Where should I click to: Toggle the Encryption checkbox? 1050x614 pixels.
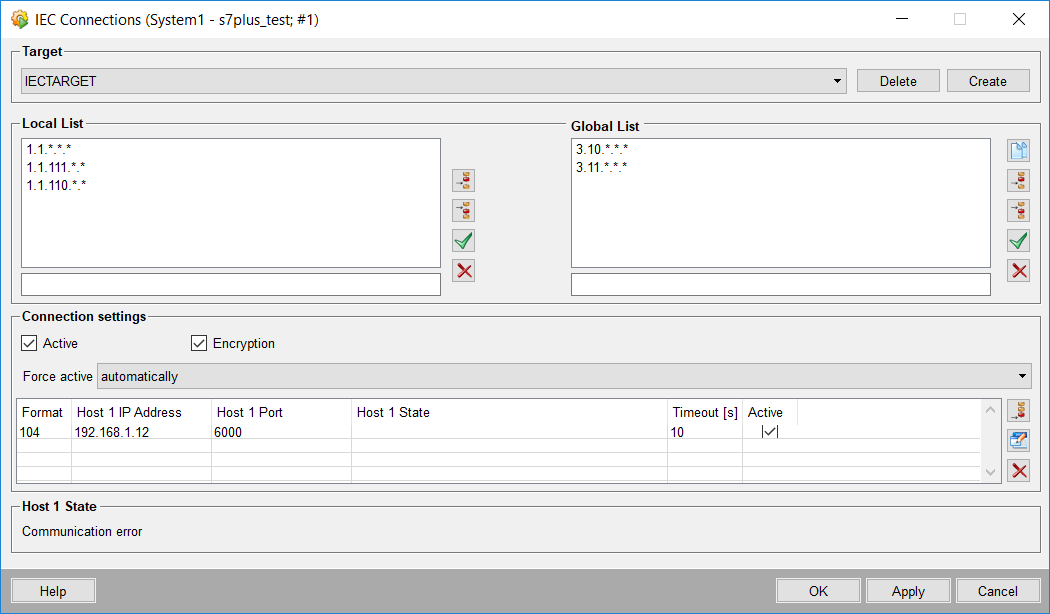pyautogui.click(x=199, y=343)
